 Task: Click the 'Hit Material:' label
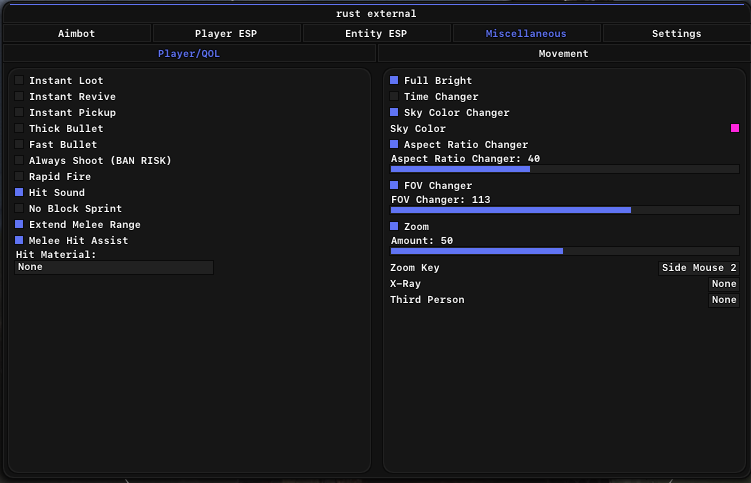[x=56, y=254]
